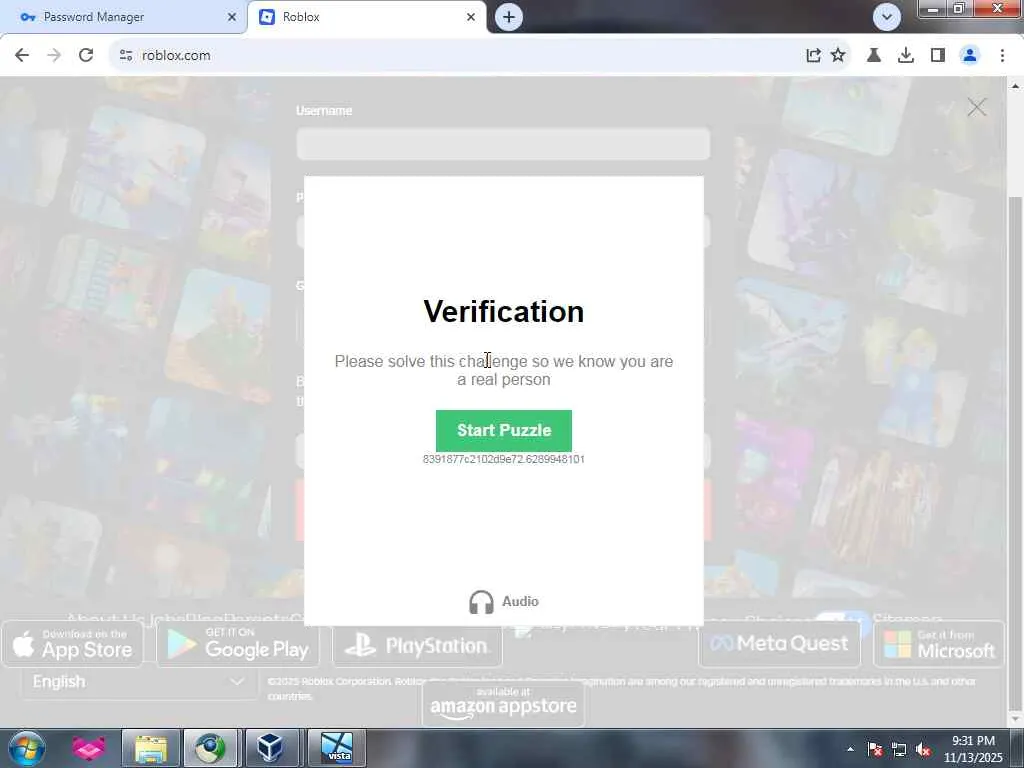Open the Google Play badge
1024x768 pixels.
point(238,644)
